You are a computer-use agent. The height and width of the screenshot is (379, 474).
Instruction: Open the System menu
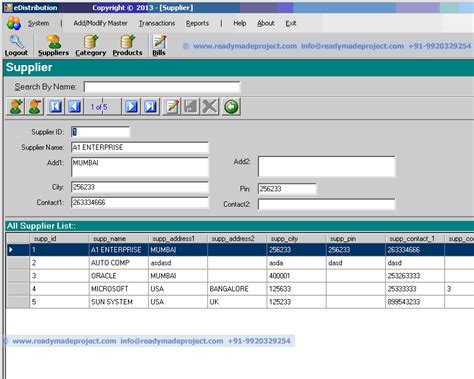click(38, 23)
